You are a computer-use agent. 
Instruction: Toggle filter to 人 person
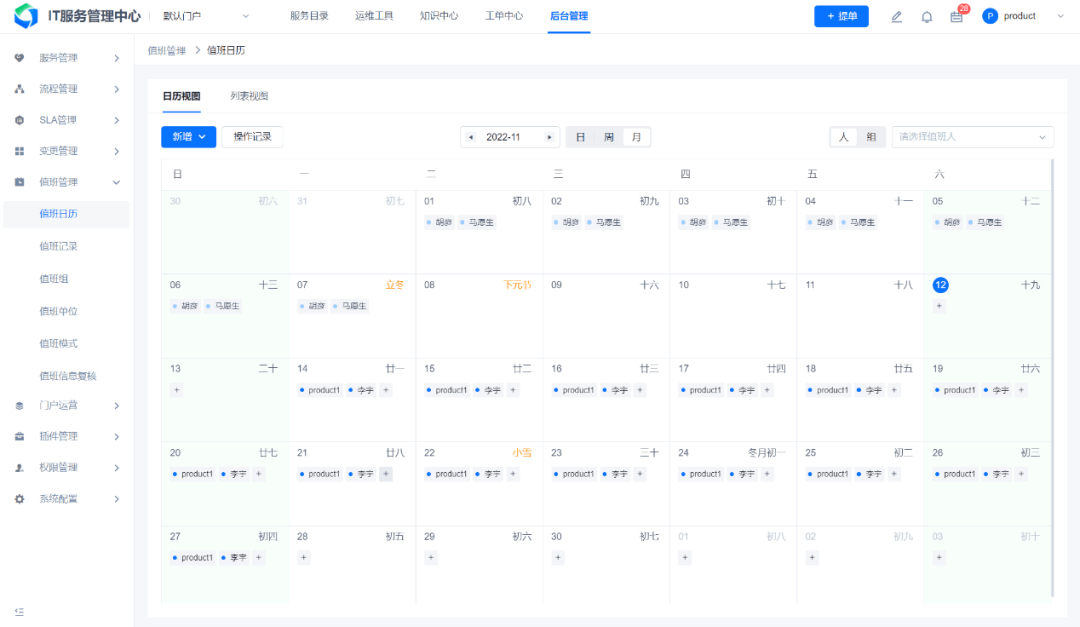pyautogui.click(x=844, y=137)
